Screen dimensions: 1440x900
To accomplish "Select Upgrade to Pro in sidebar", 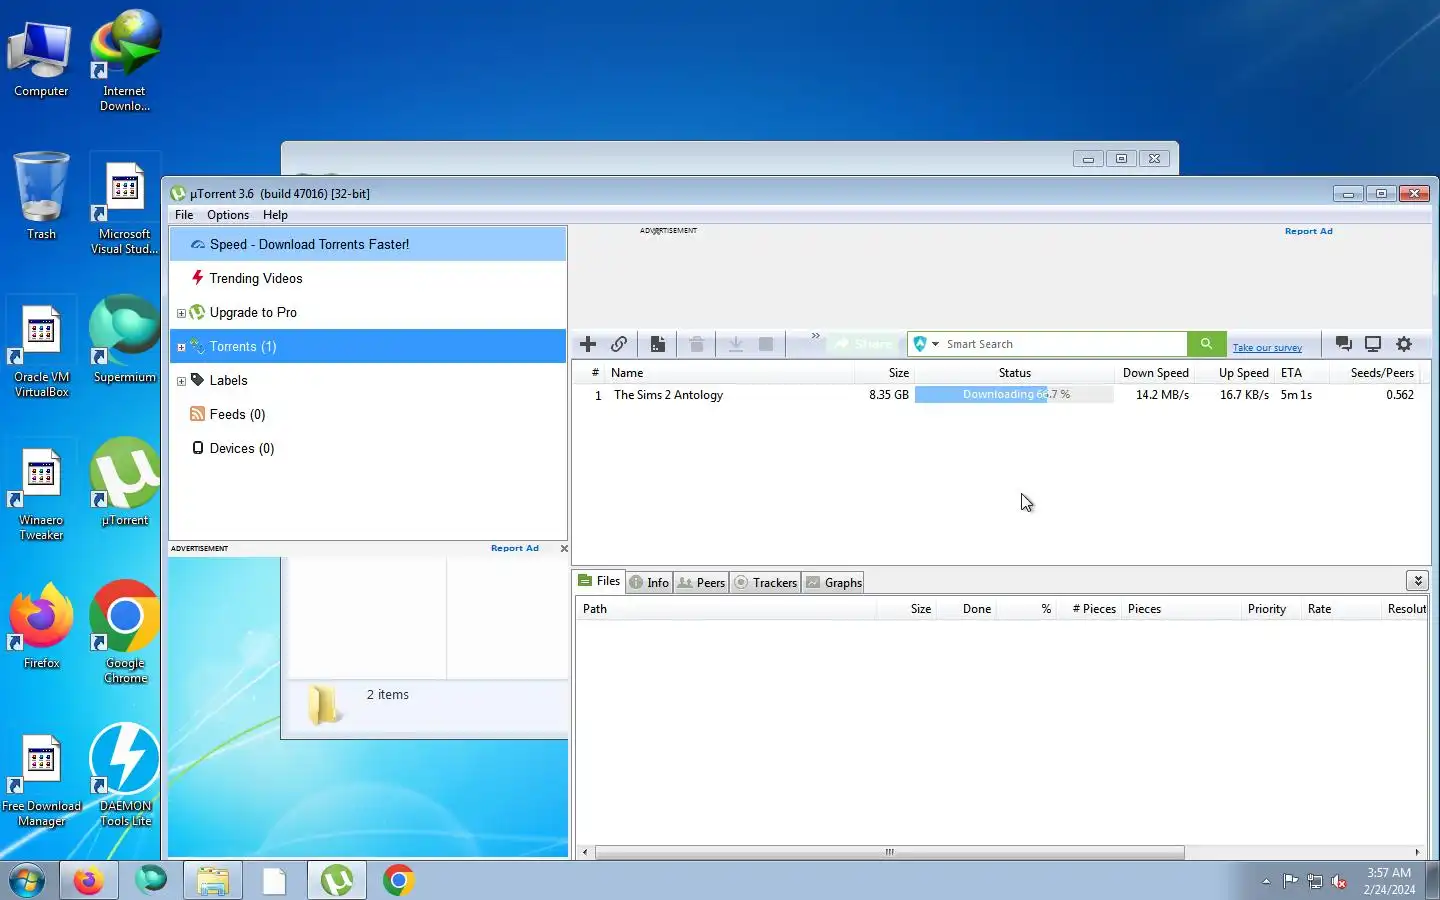I will coord(368,312).
